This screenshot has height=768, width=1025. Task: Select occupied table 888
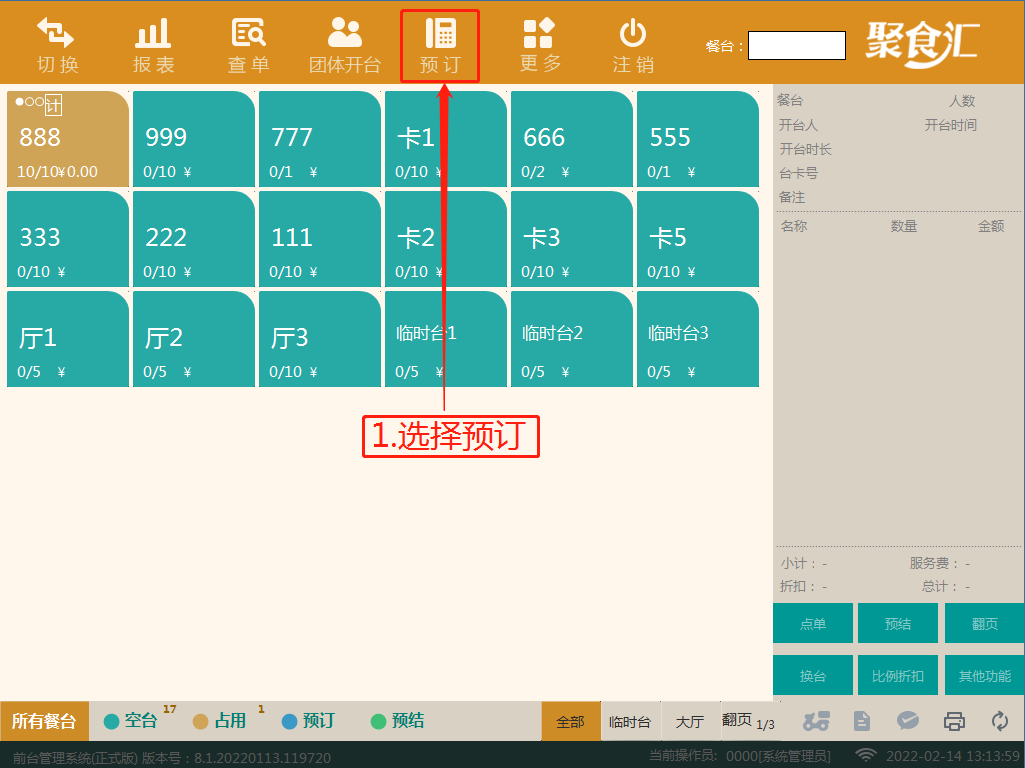coord(68,139)
